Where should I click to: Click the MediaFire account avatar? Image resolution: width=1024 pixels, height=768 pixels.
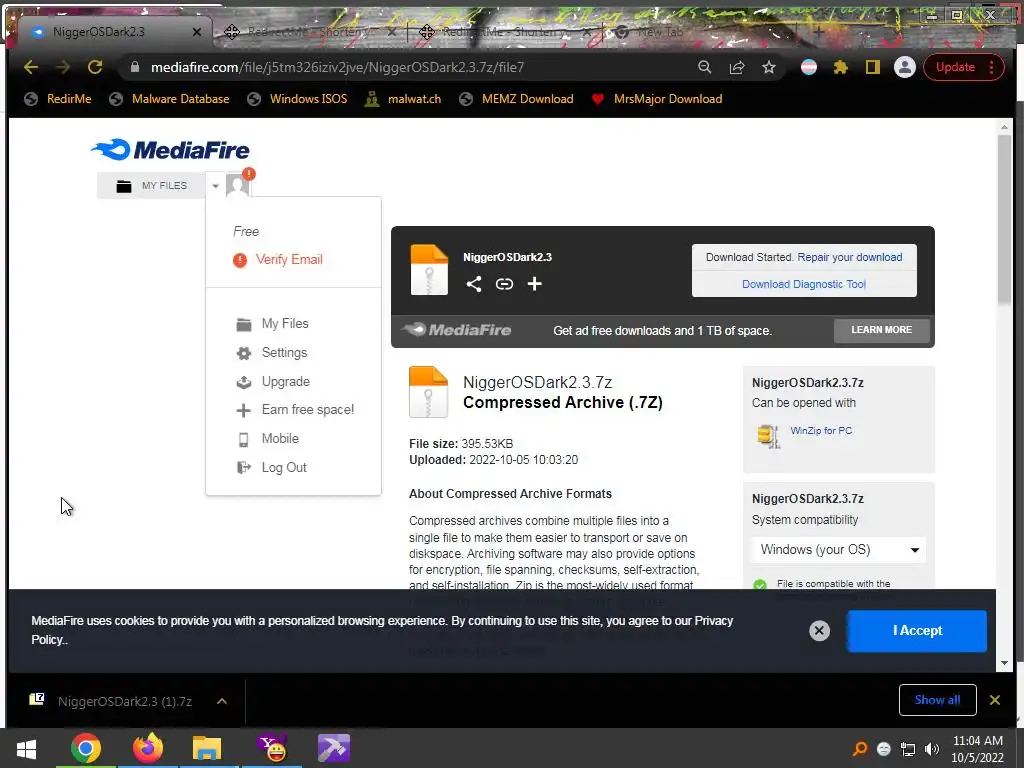pos(238,185)
